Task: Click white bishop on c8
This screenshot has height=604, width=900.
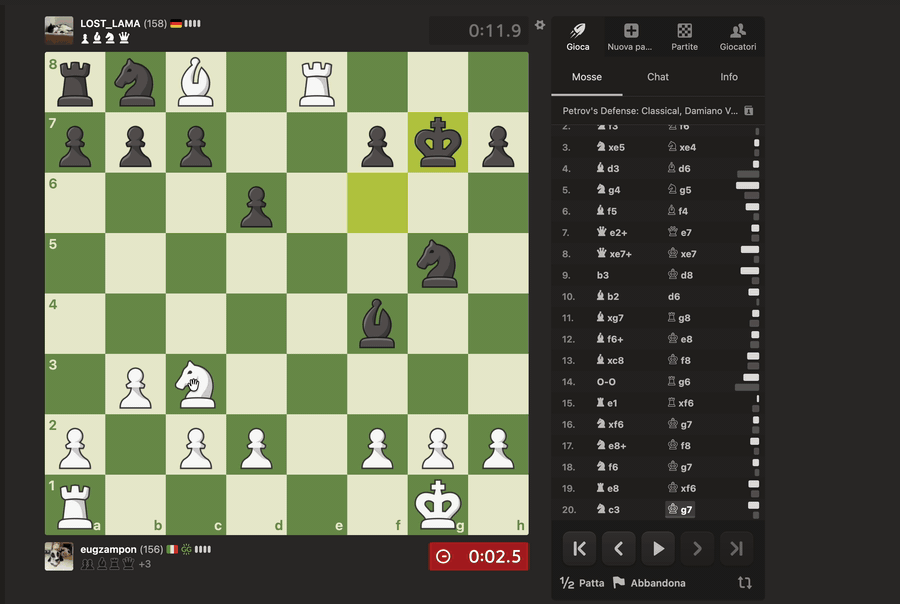Action: [x=196, y=82]
